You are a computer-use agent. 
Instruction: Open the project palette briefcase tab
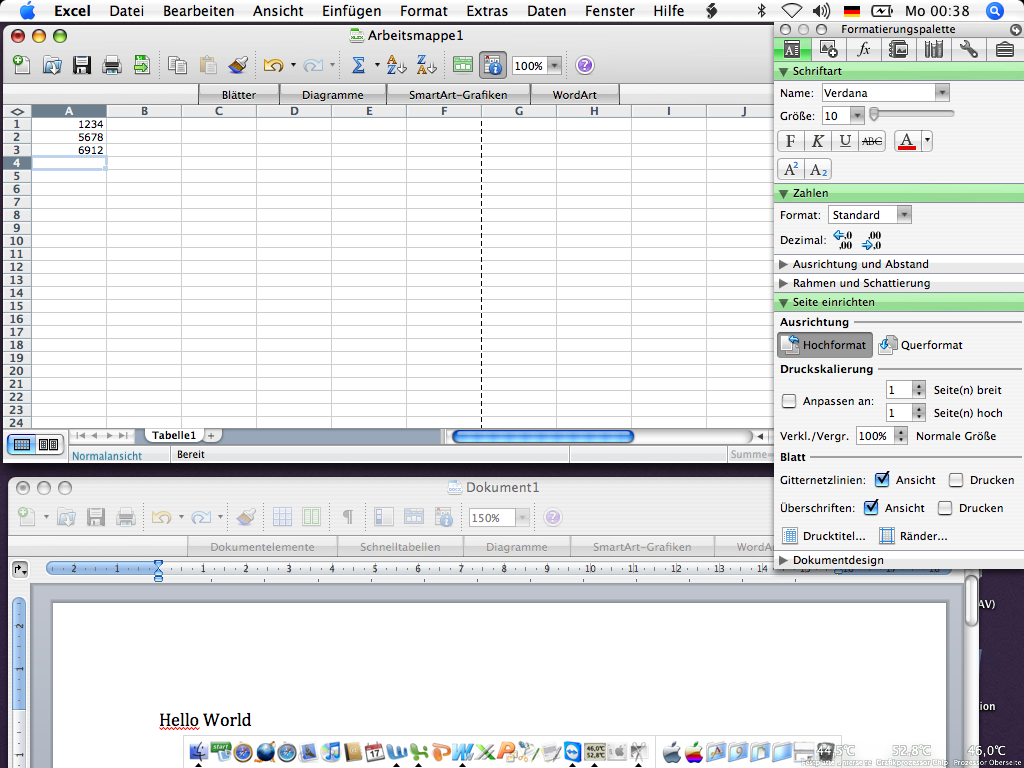[1004, 49]
